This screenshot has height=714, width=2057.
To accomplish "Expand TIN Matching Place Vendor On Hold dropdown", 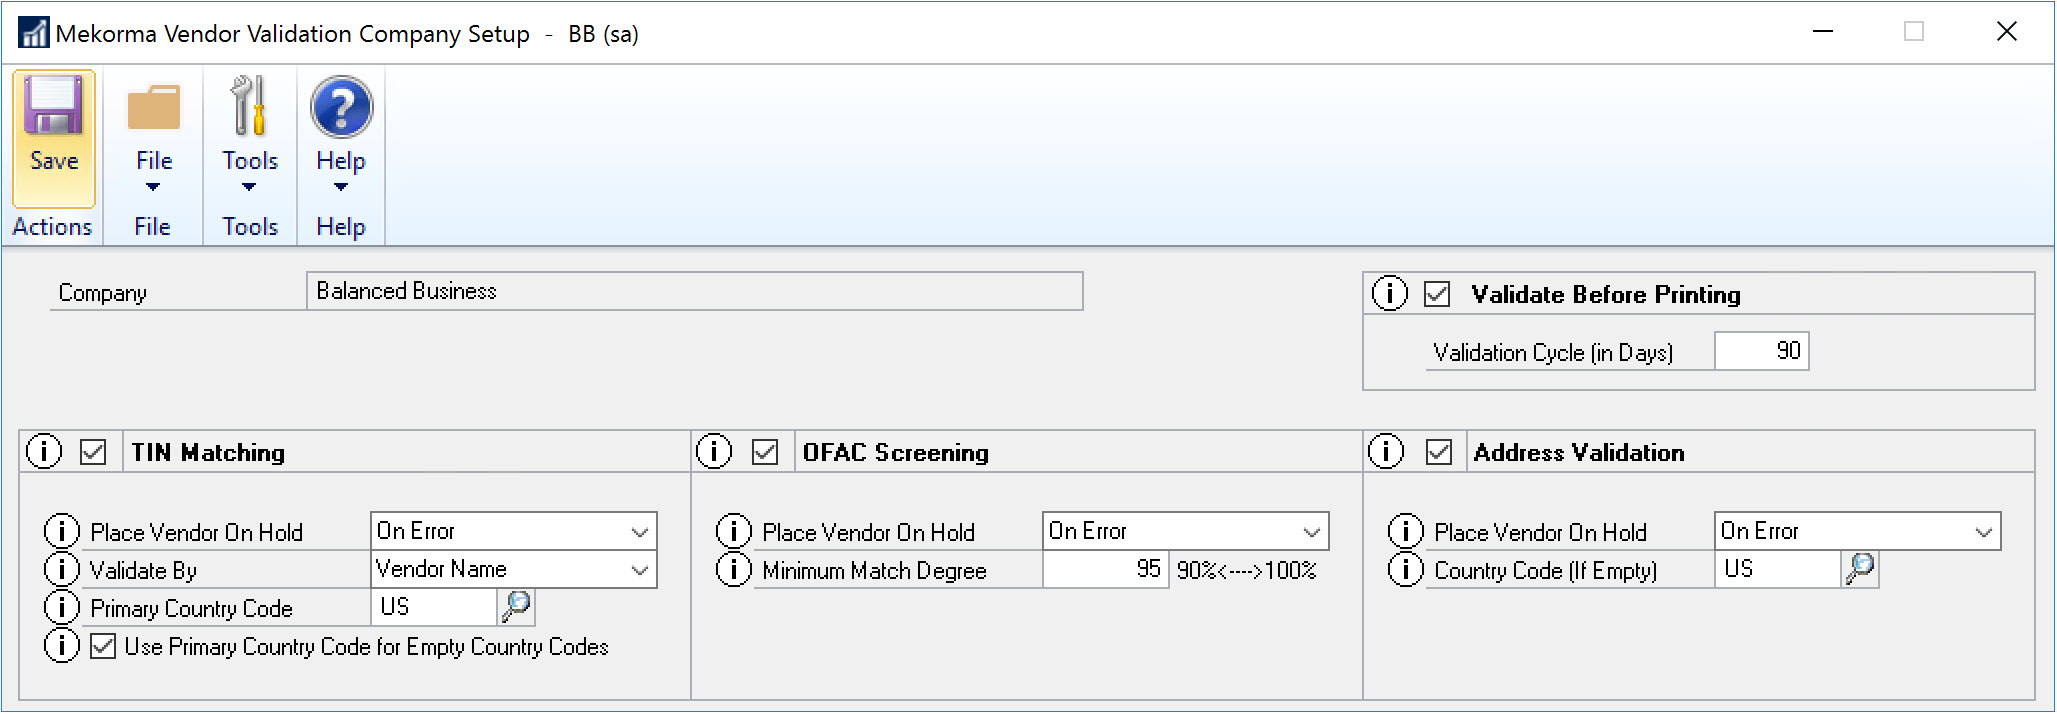I will (x=640, y=532).
